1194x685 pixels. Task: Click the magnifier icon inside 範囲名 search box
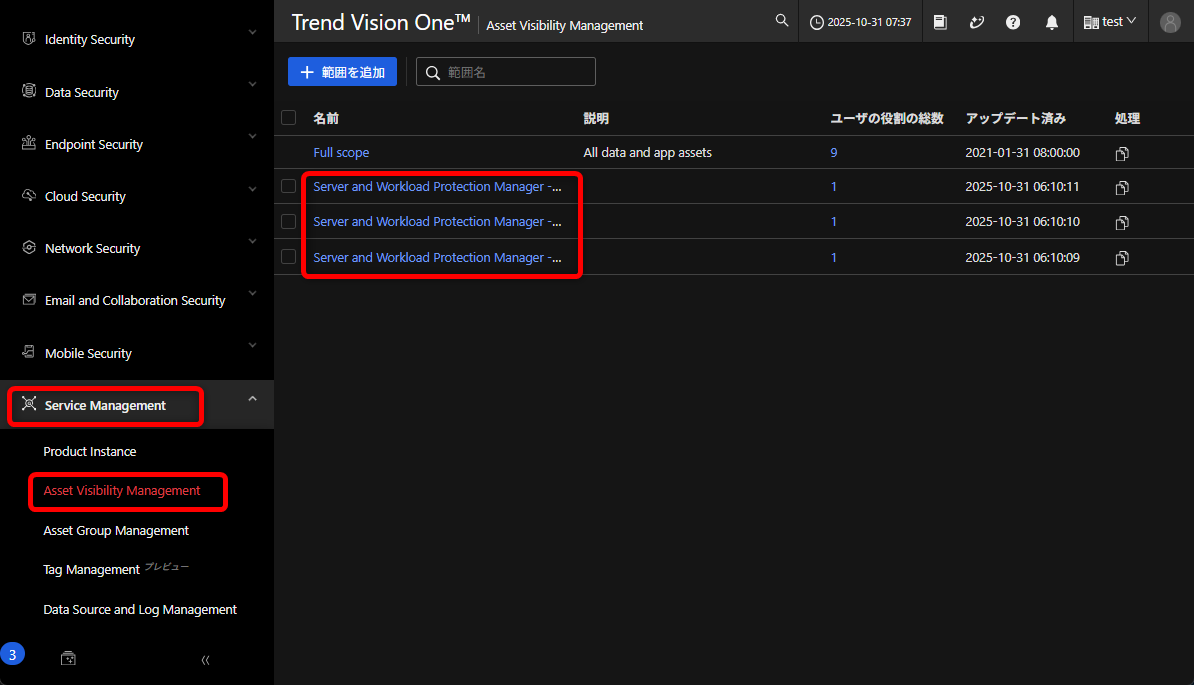coord(433,72)
